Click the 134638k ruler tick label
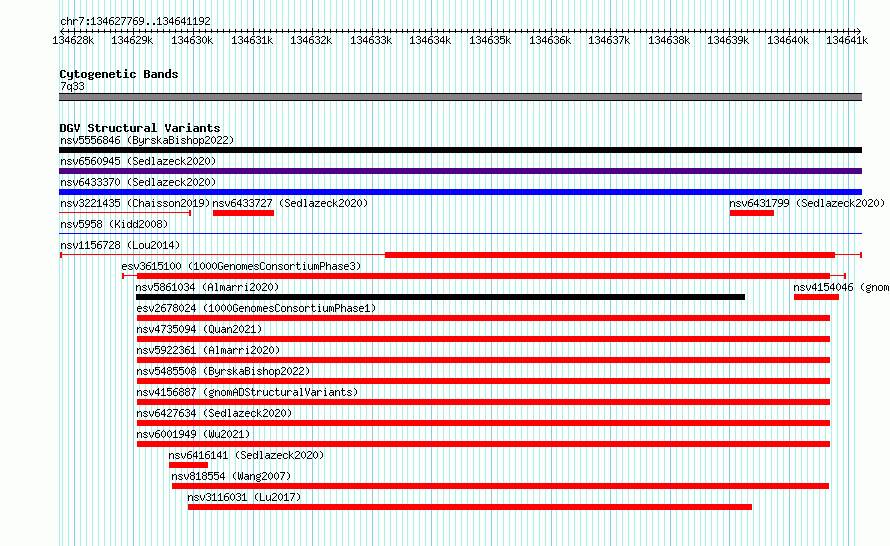The height and width of the screenshot is (546, 890). click(x=669, y=40)
